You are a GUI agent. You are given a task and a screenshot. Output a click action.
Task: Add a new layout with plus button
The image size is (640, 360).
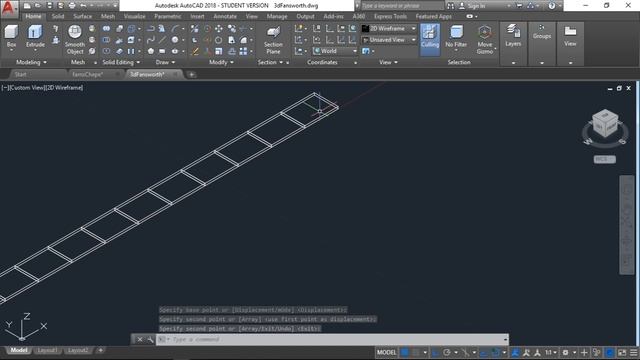(100, 351)
